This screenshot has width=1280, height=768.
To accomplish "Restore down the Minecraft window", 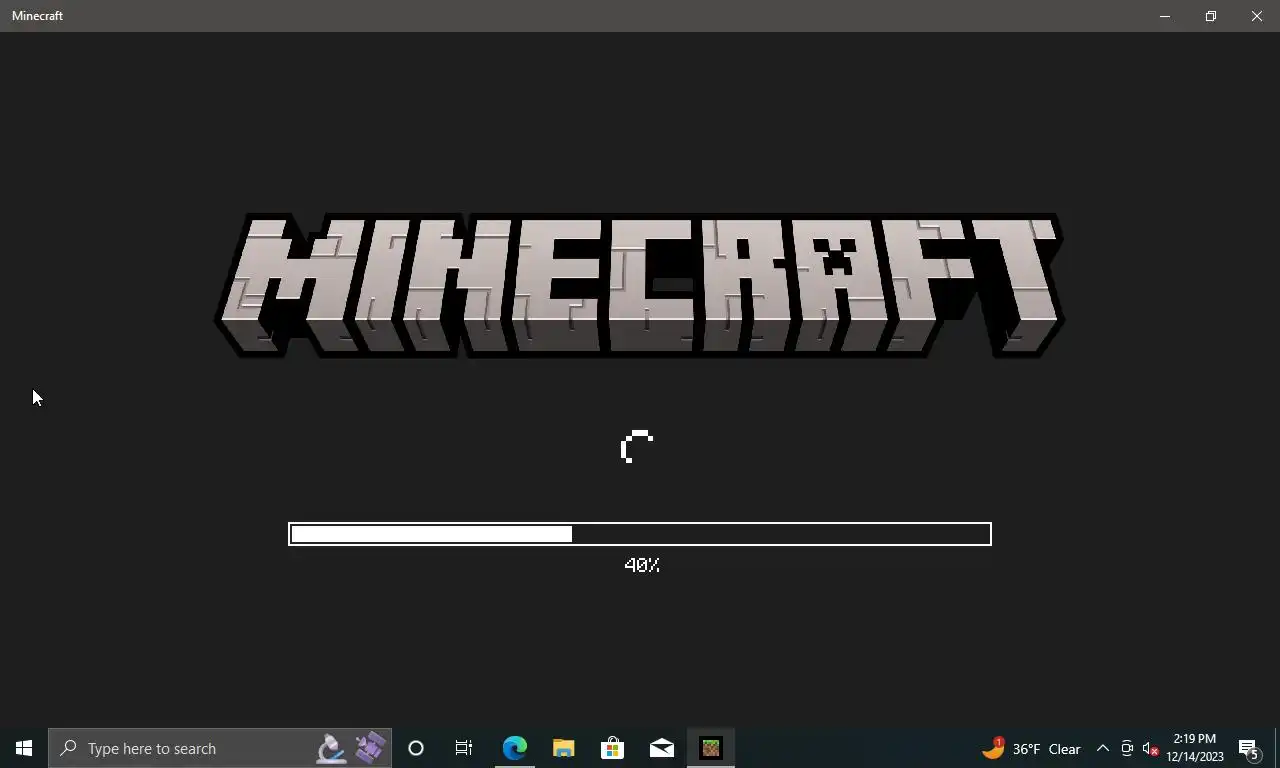I will tap(1210, 16).
